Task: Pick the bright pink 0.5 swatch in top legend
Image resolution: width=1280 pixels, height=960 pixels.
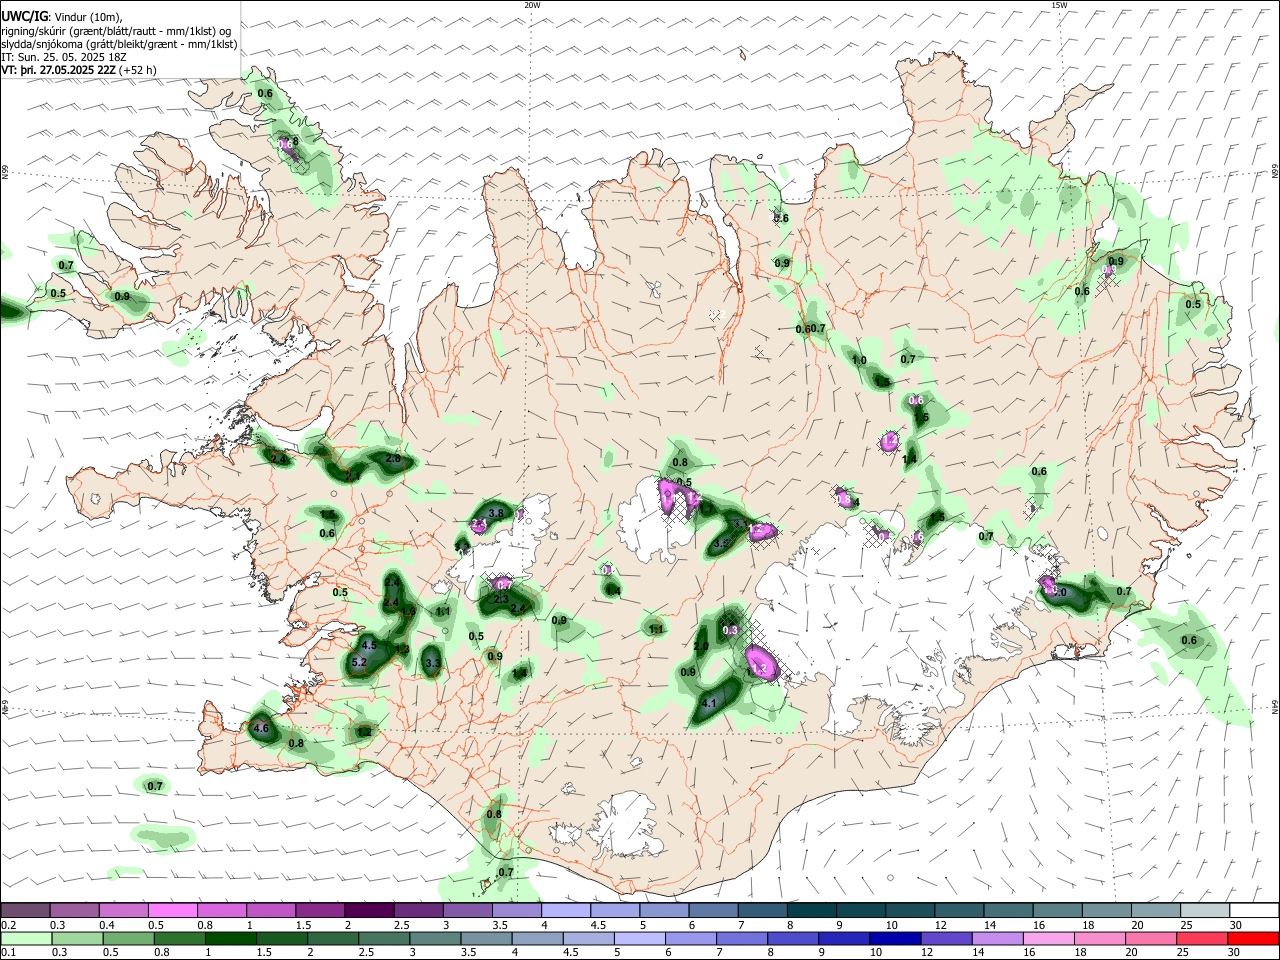Action: click(172, 911)
